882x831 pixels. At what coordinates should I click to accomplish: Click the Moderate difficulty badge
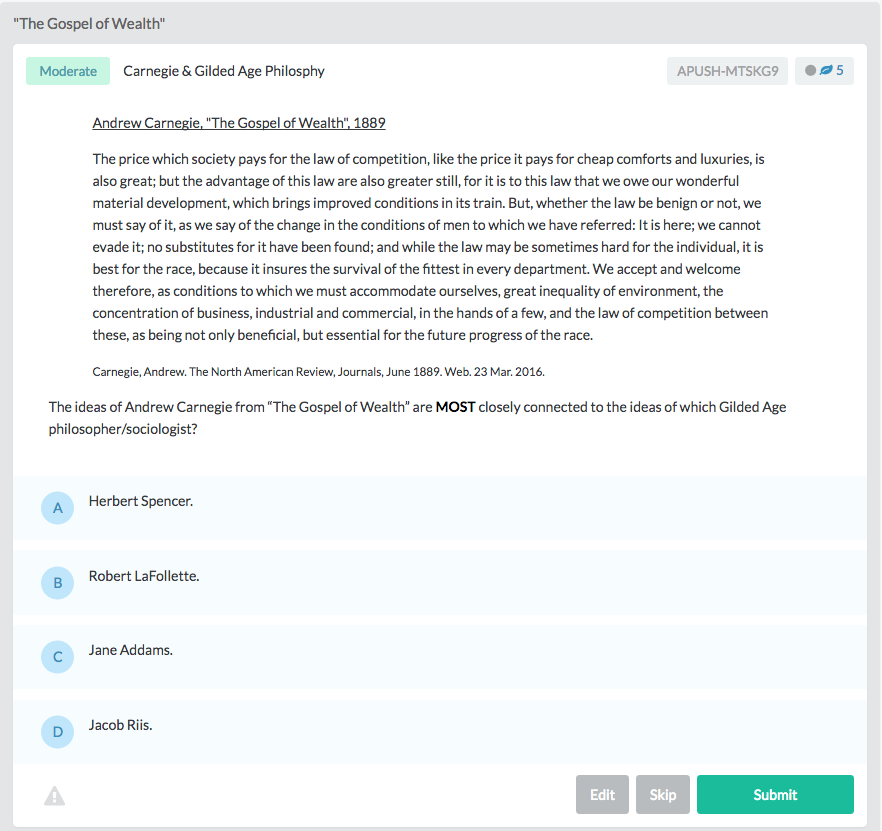tap(68, 71)
